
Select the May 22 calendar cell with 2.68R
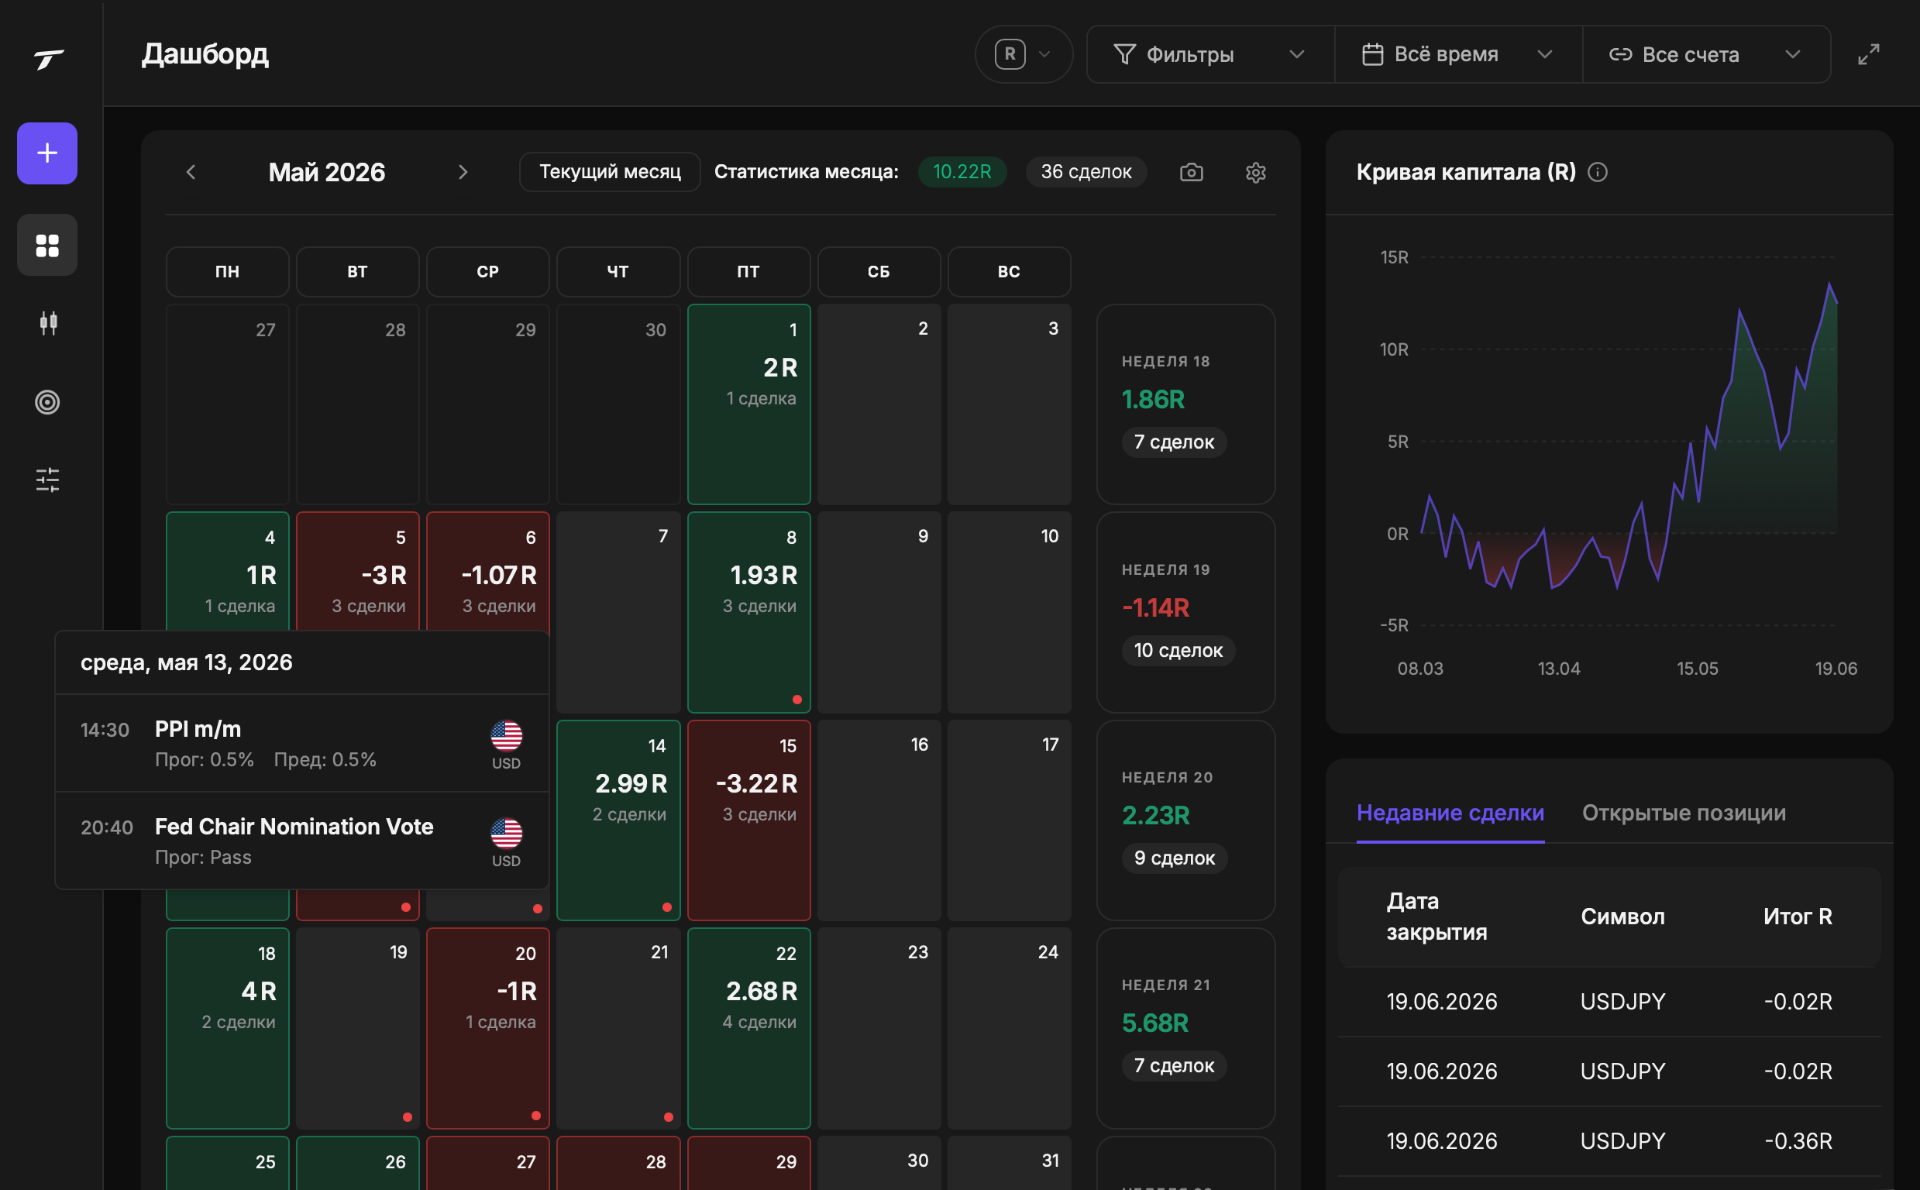coord(748,1028)
